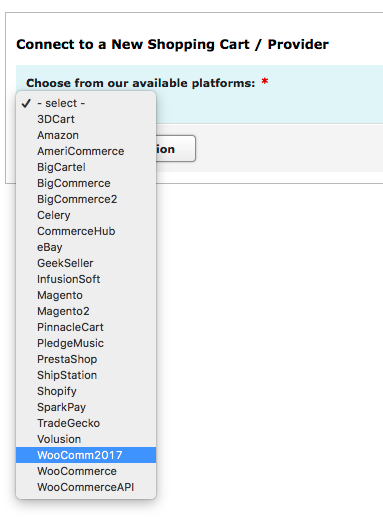Choose the Magento option
Screen dimensions: 383x528
click(x=86, y=295)
